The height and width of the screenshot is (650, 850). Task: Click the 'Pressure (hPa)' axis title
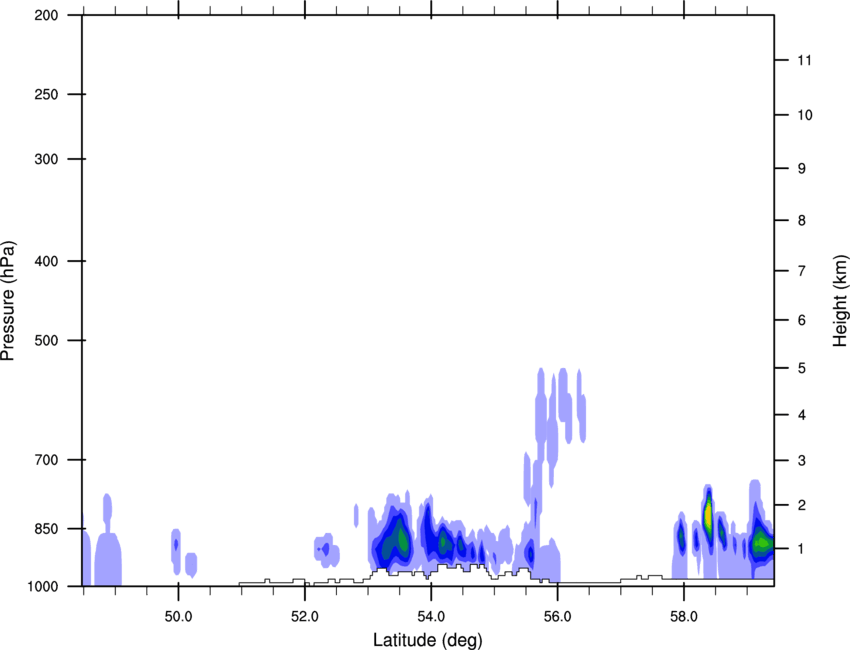click(8, 301)
